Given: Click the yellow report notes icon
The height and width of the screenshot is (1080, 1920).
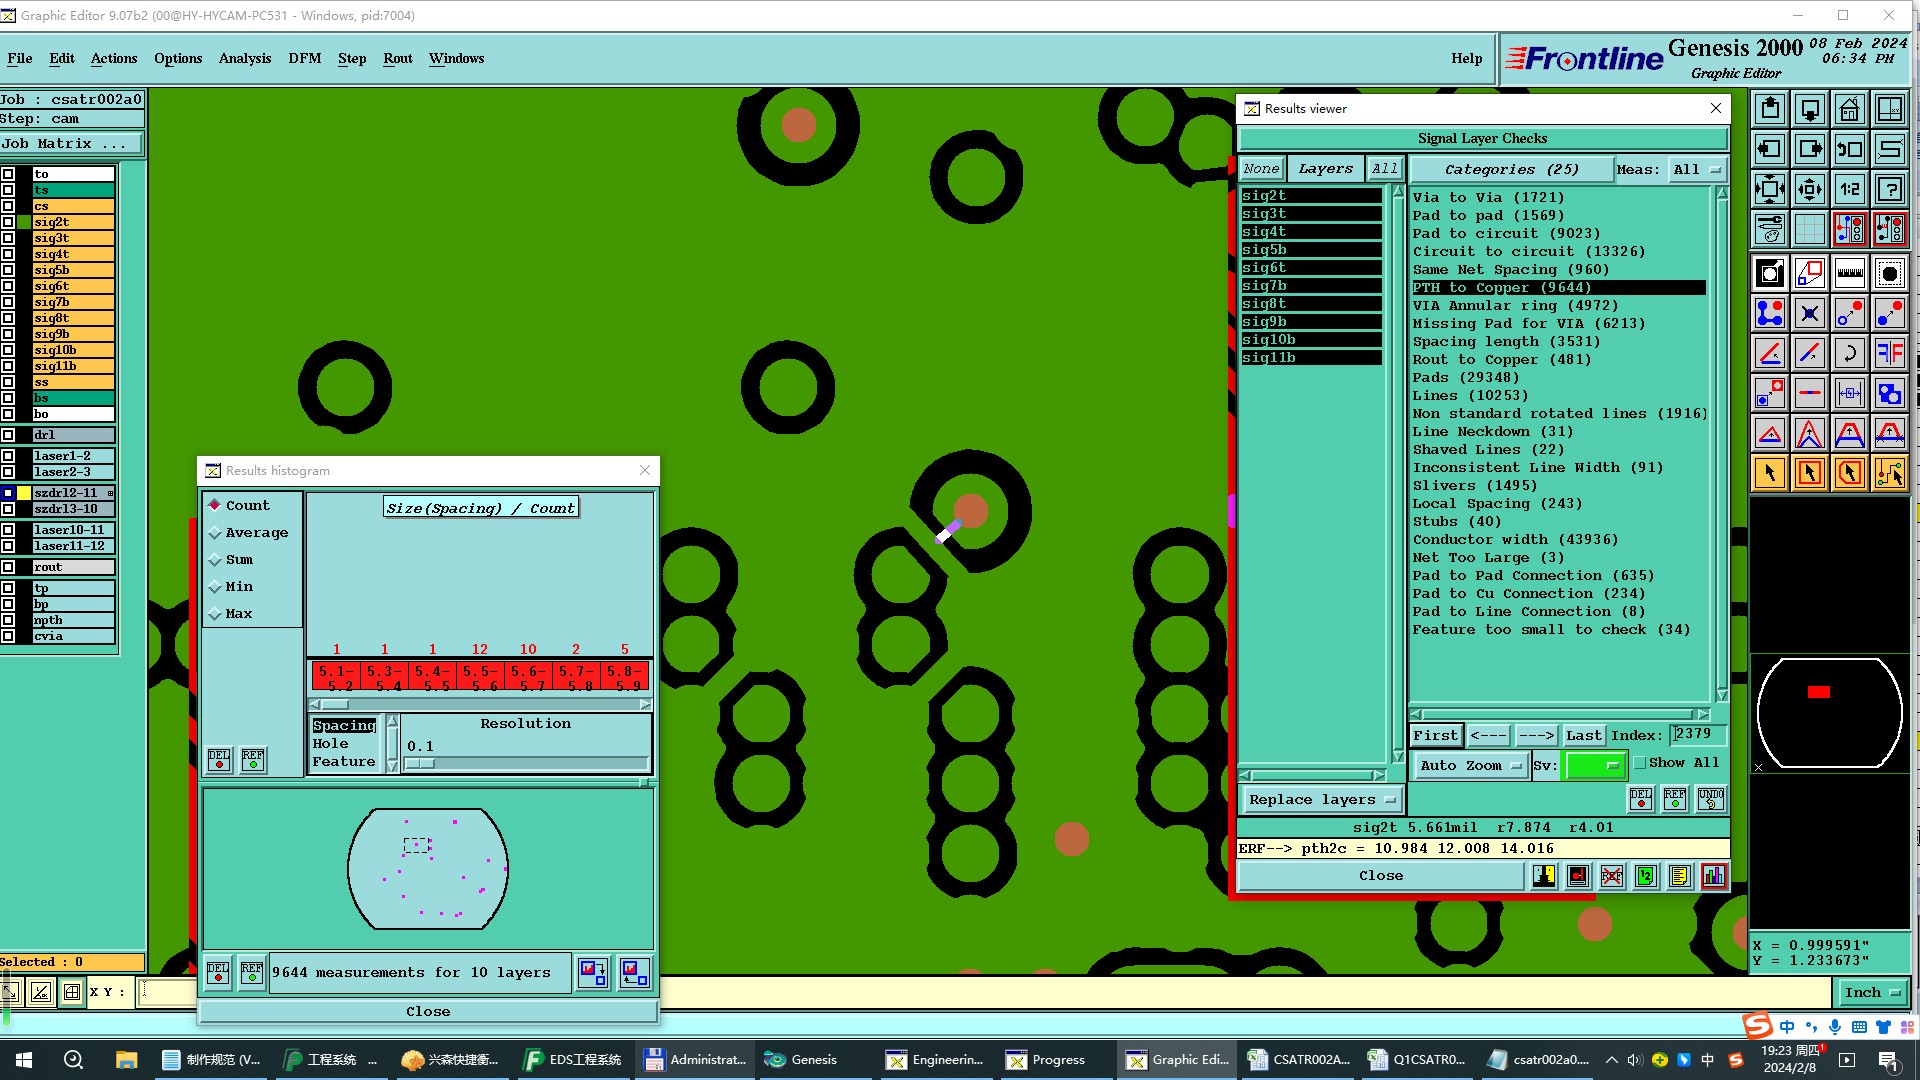Looking at the screenshot, I should [x=1679, y=877].
